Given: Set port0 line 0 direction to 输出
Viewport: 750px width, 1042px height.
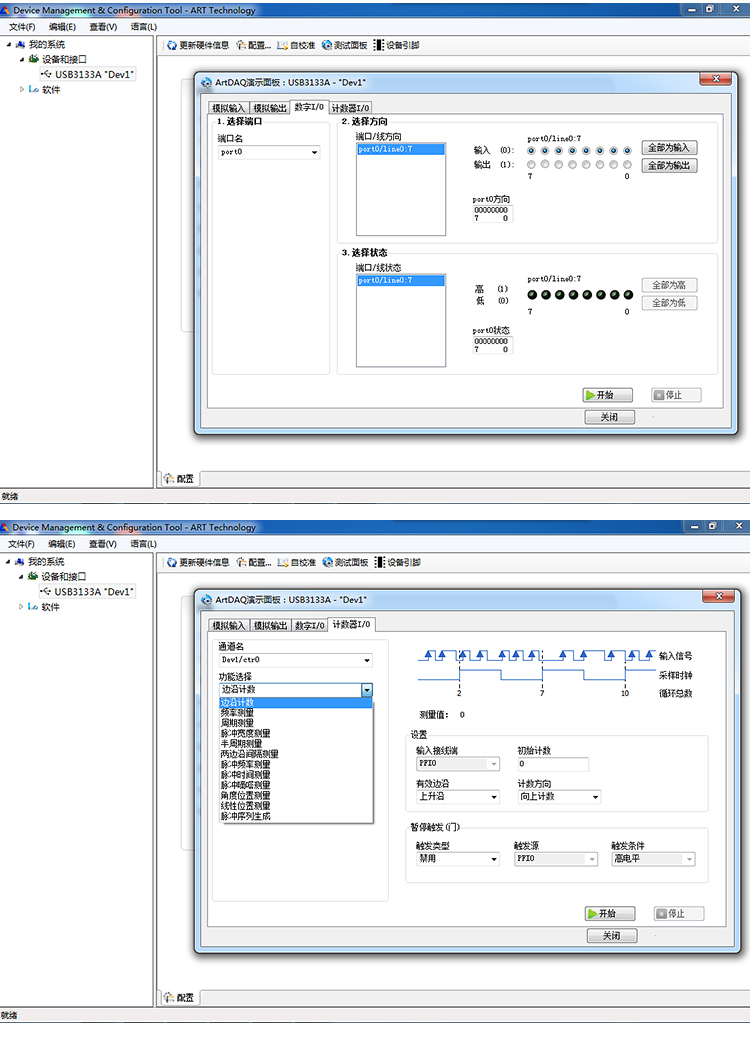Looking at the screenshot, I should click(627, 165).
